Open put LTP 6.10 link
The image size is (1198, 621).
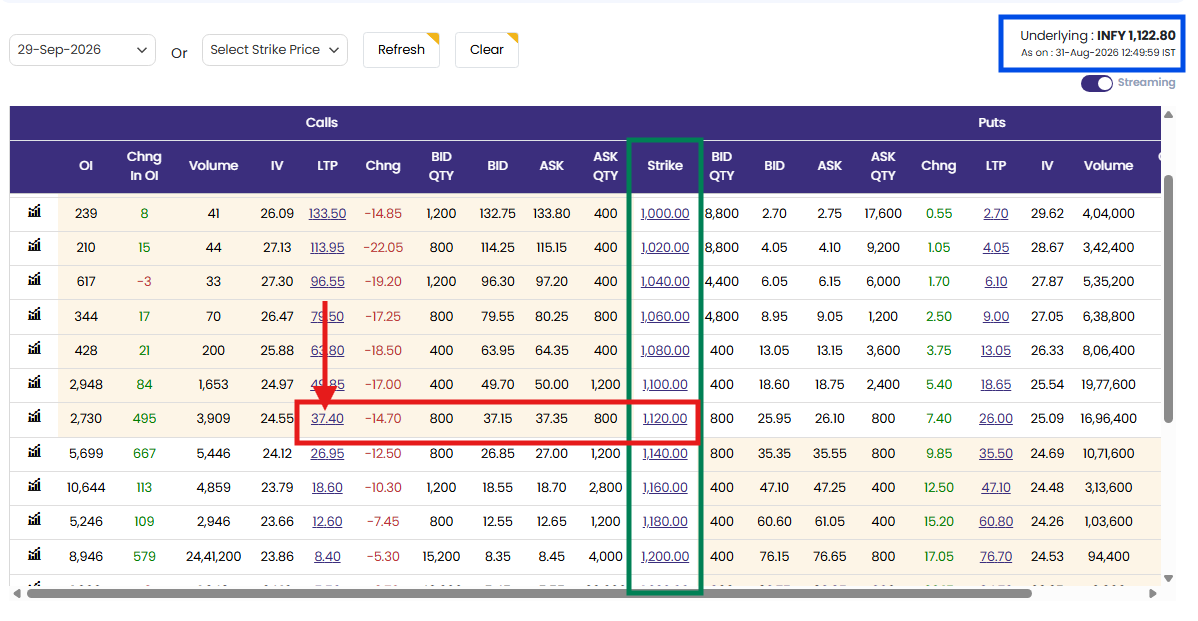[996, 282]
